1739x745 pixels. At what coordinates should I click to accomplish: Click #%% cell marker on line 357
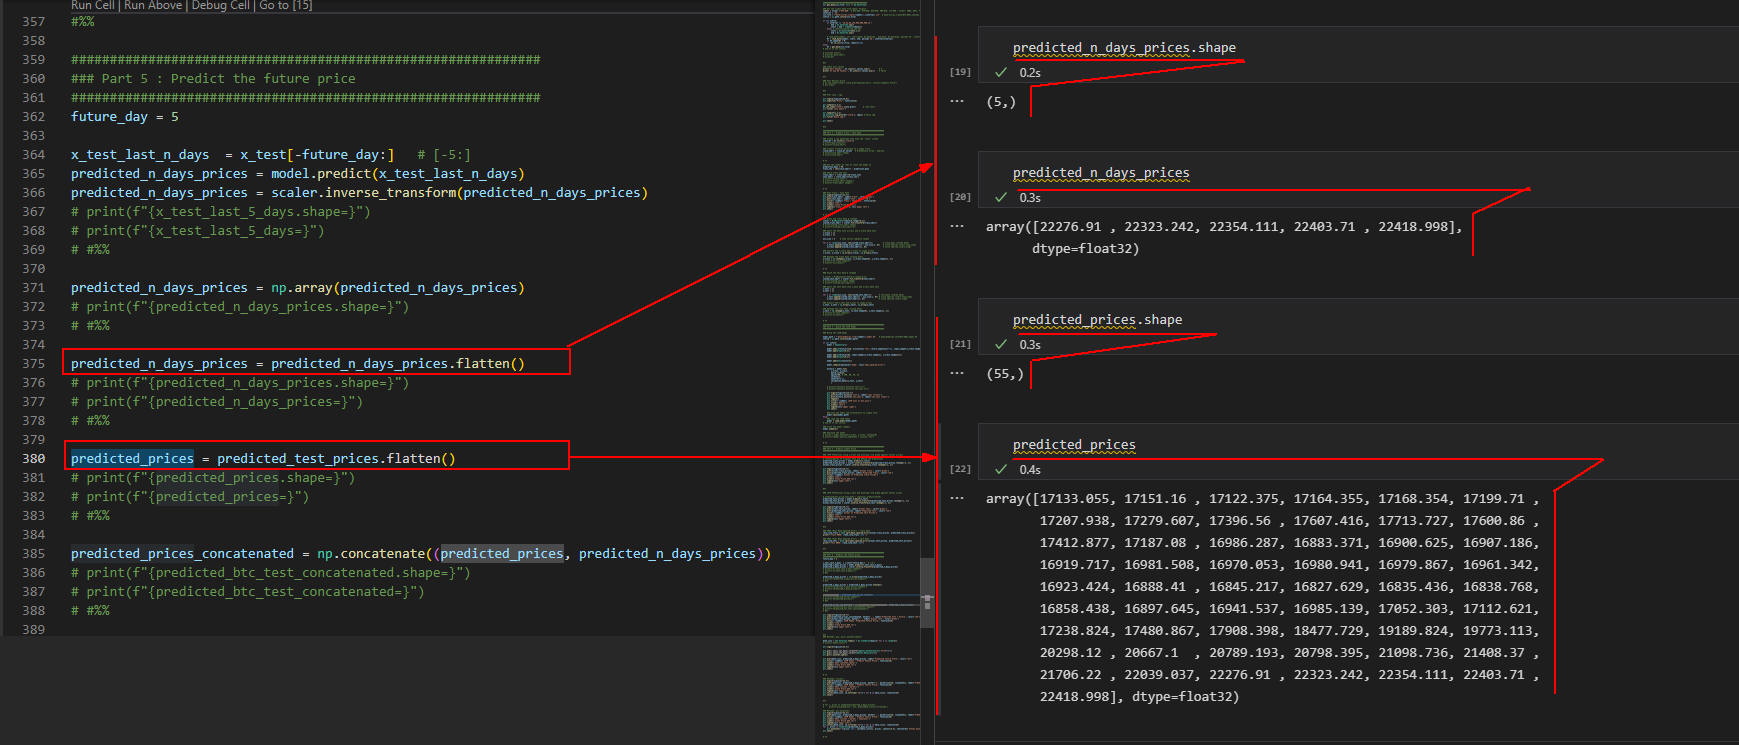click(x=83, y=22)
